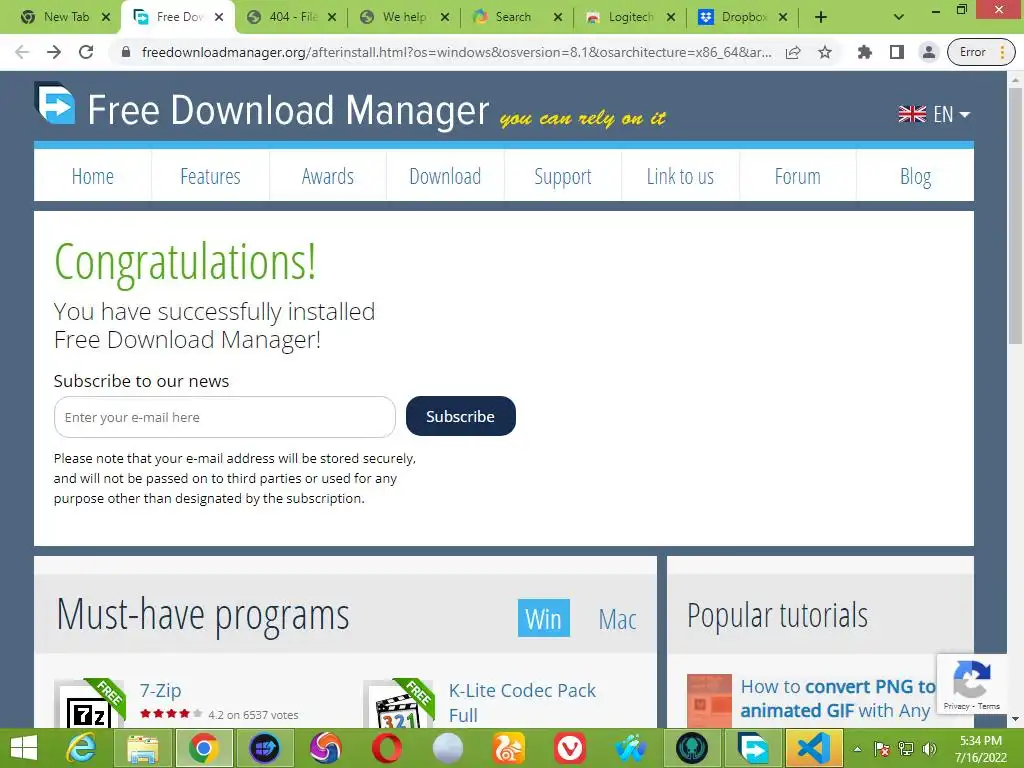
Task: Click the Action Center flag tray icon
Action: (882, 749)
